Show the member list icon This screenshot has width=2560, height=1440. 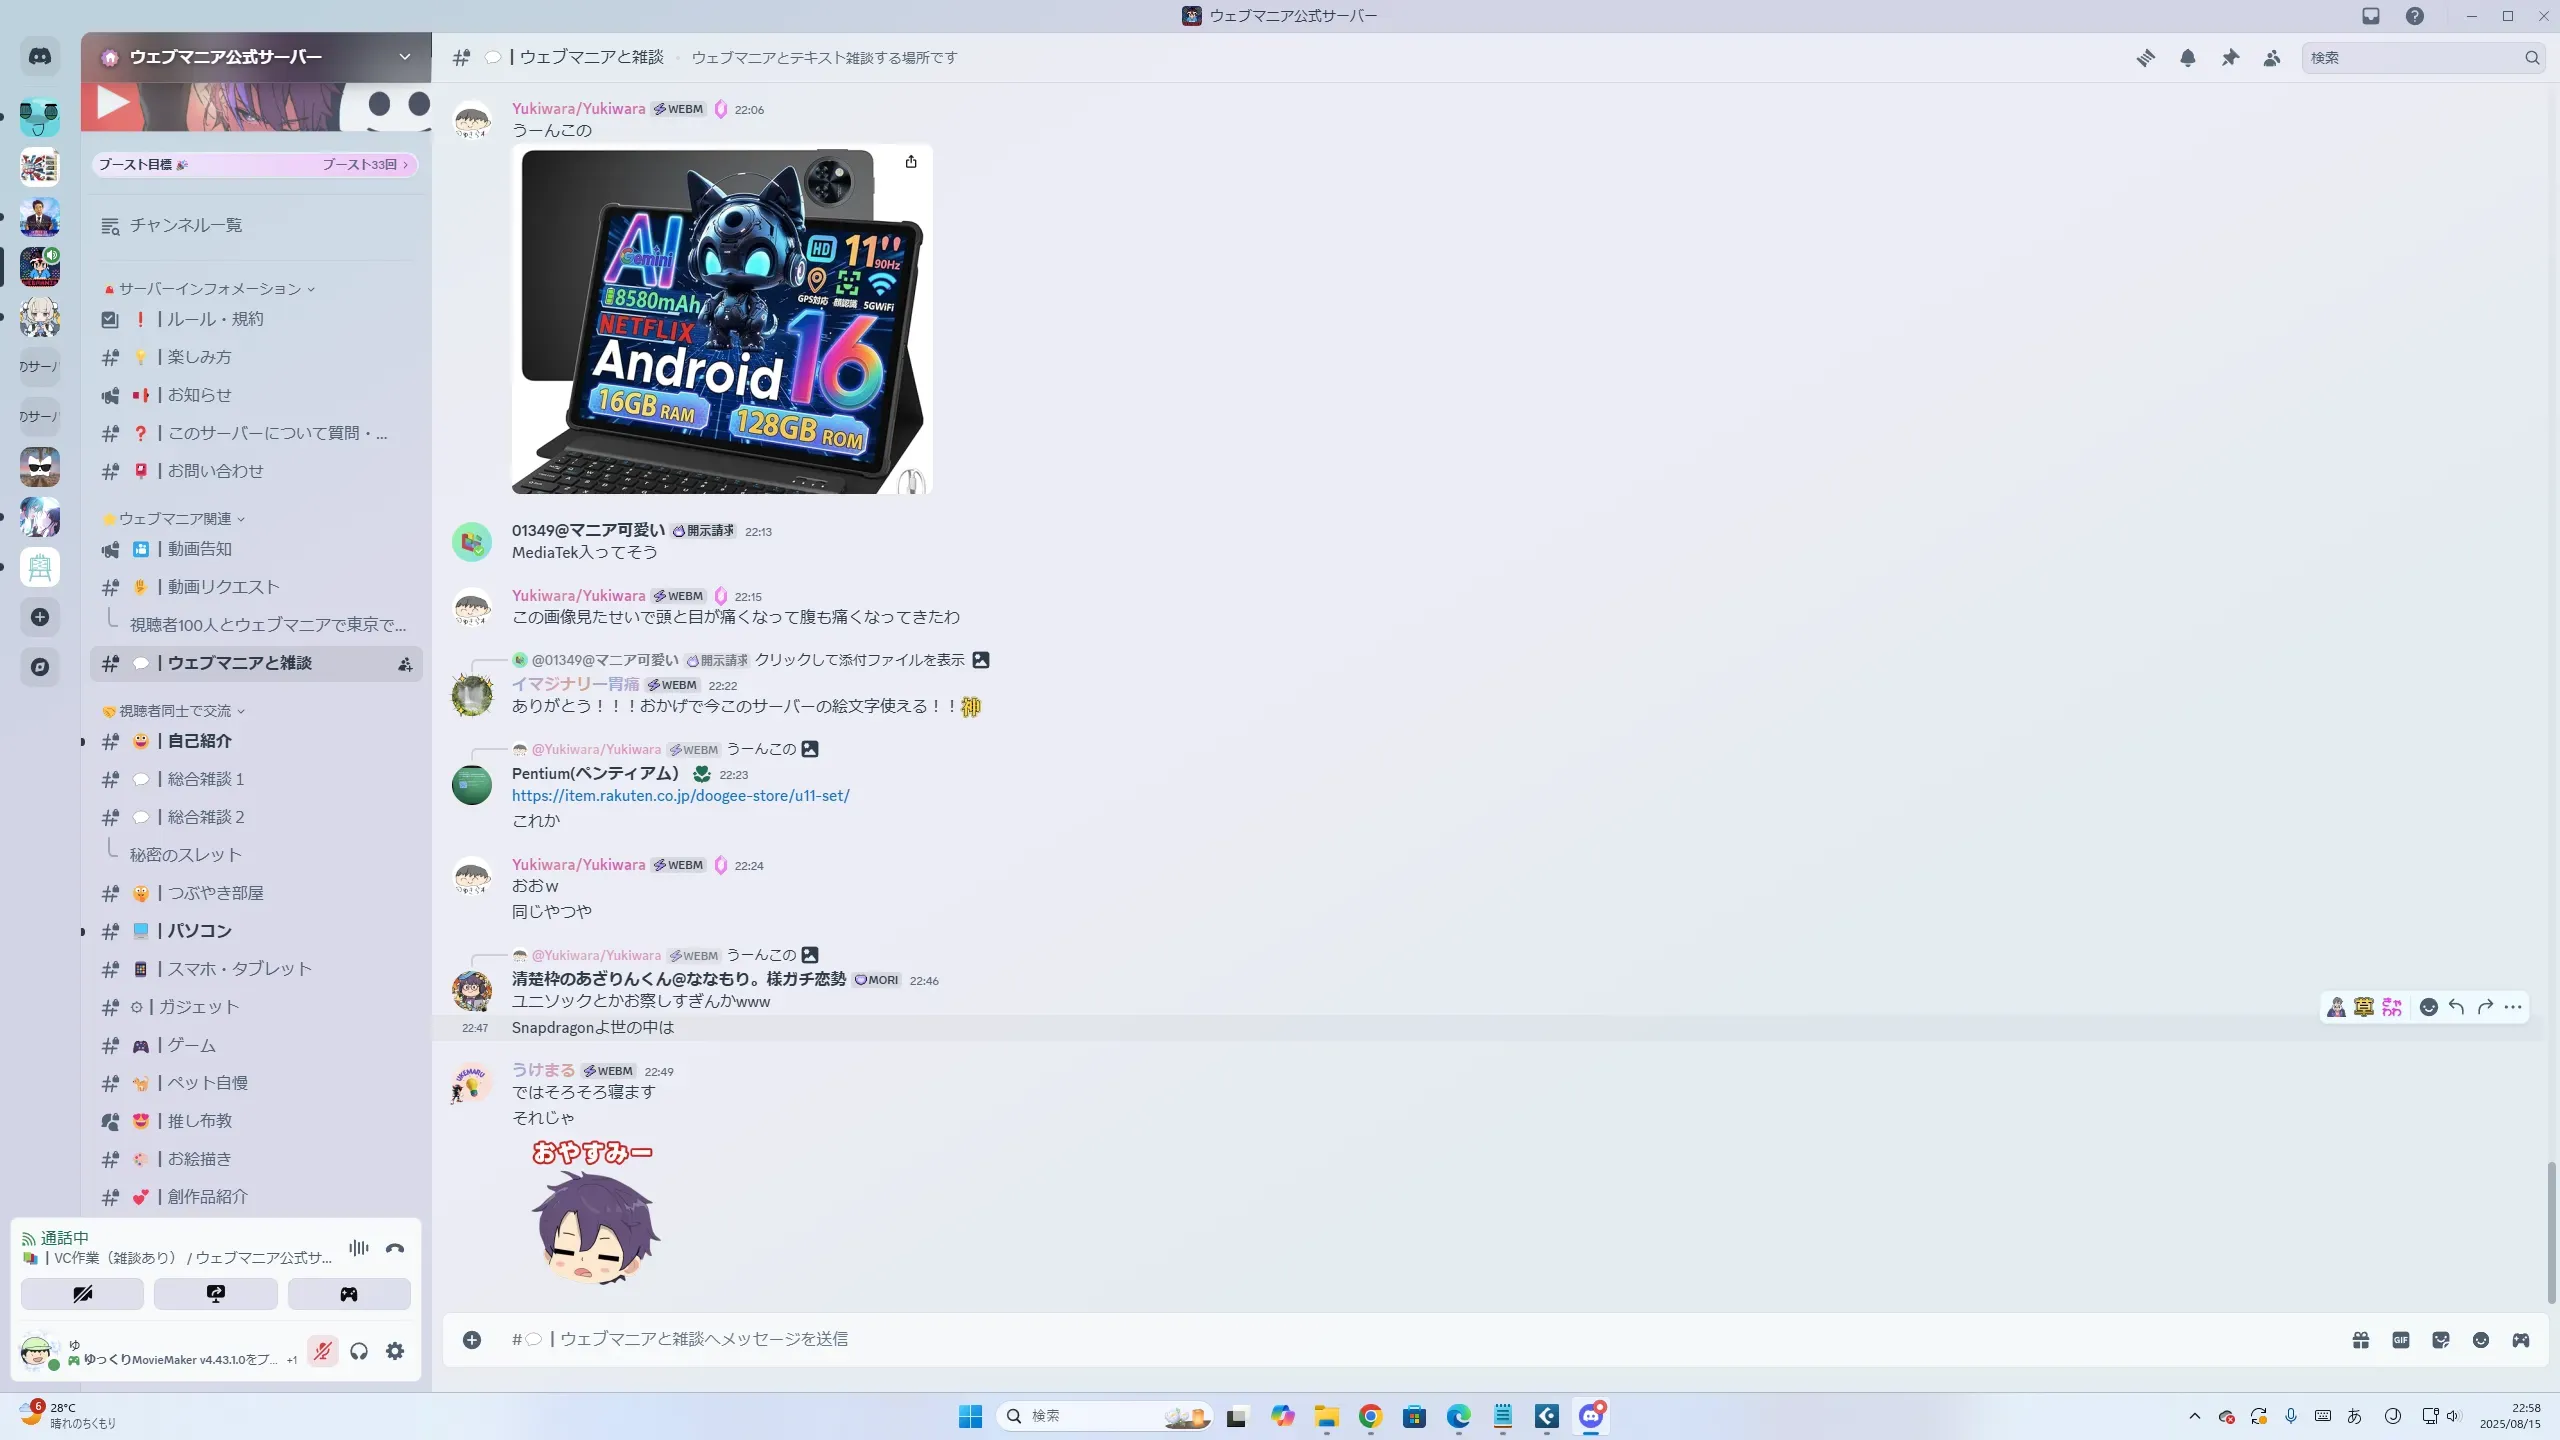coord(2272,58)
